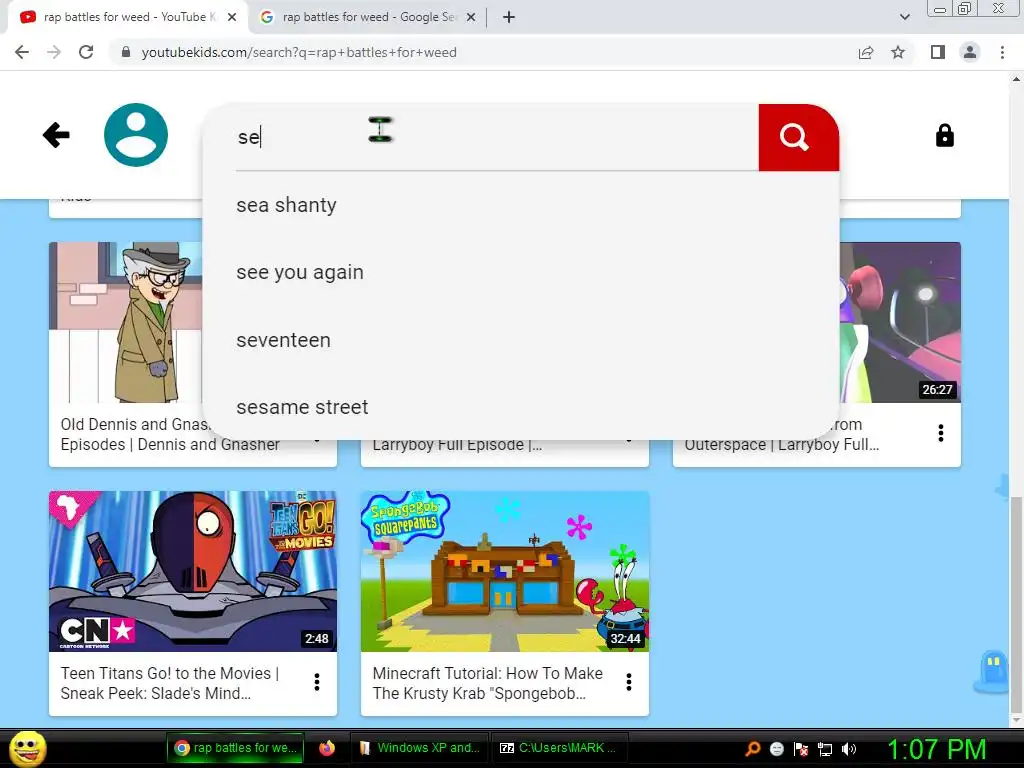1024x768 pixels.
Task: Close the Google Search tab
Action: [x=470, y=18]
